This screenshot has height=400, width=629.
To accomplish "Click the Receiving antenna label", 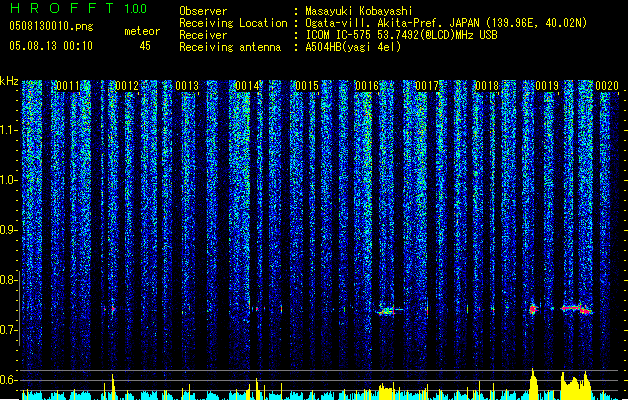I will (x=230, y=47).
